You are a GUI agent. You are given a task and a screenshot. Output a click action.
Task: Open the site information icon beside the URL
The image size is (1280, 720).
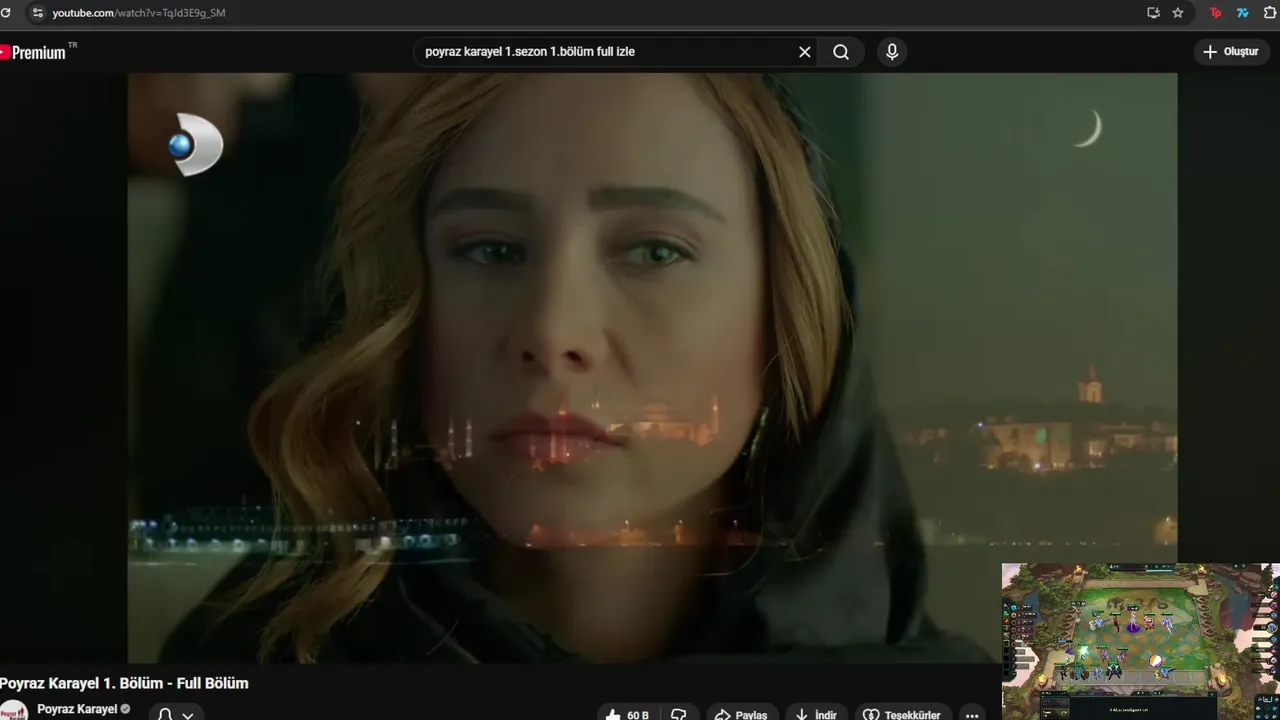tap(38, 13)
